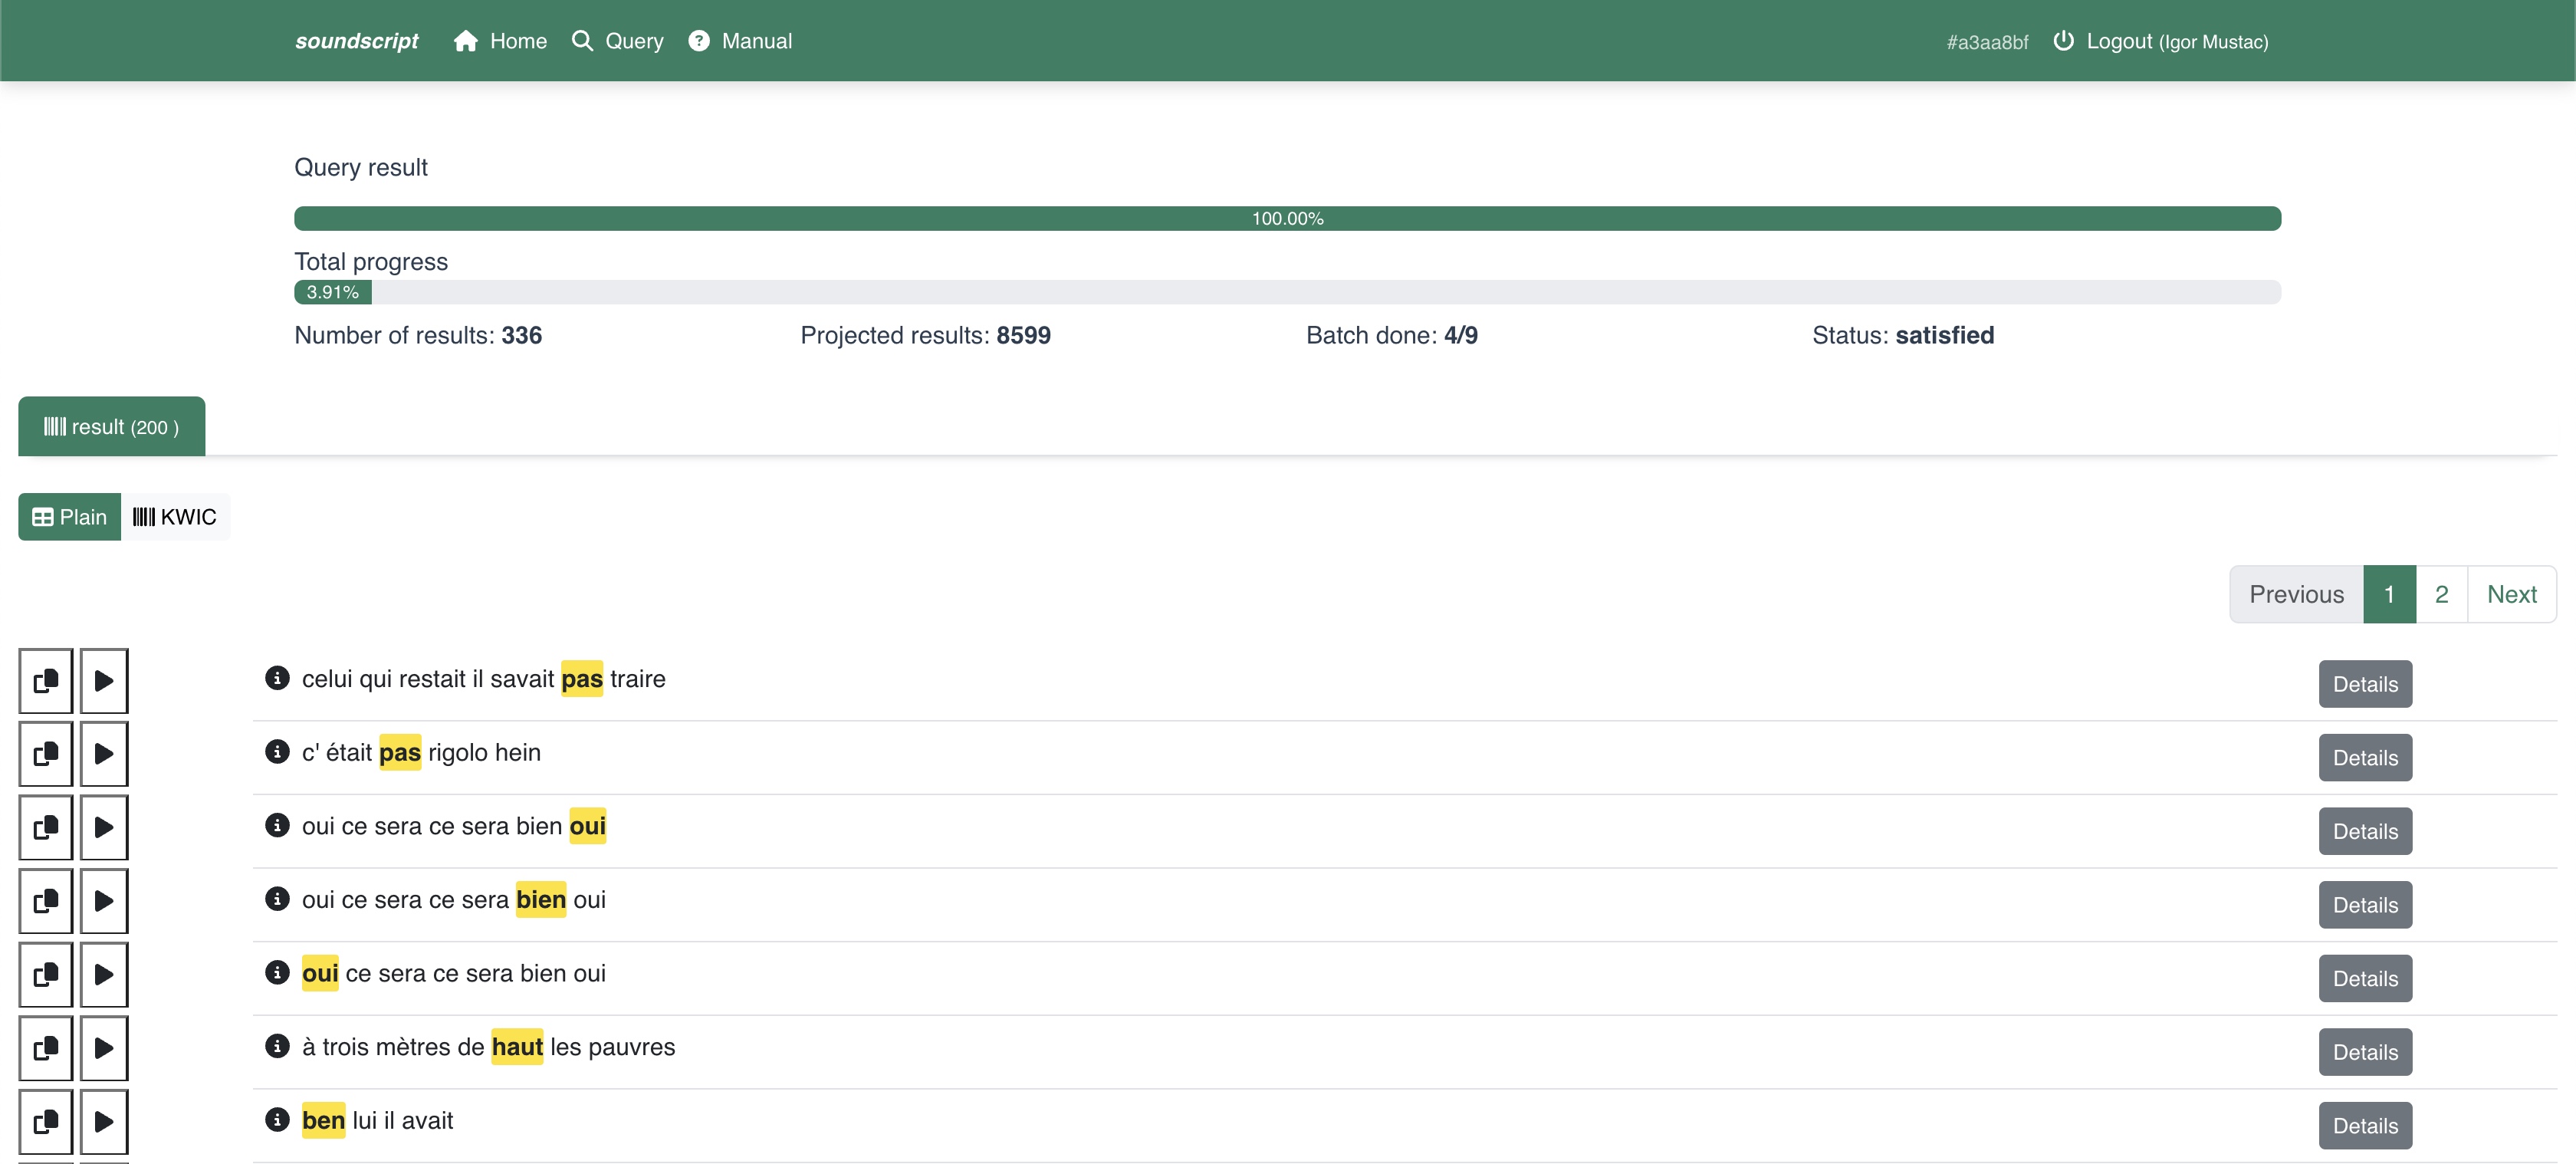2576x1164 pixels.
Task: Open Details for 'c' était pas rigolo hein'
Action: point(2365,758)
